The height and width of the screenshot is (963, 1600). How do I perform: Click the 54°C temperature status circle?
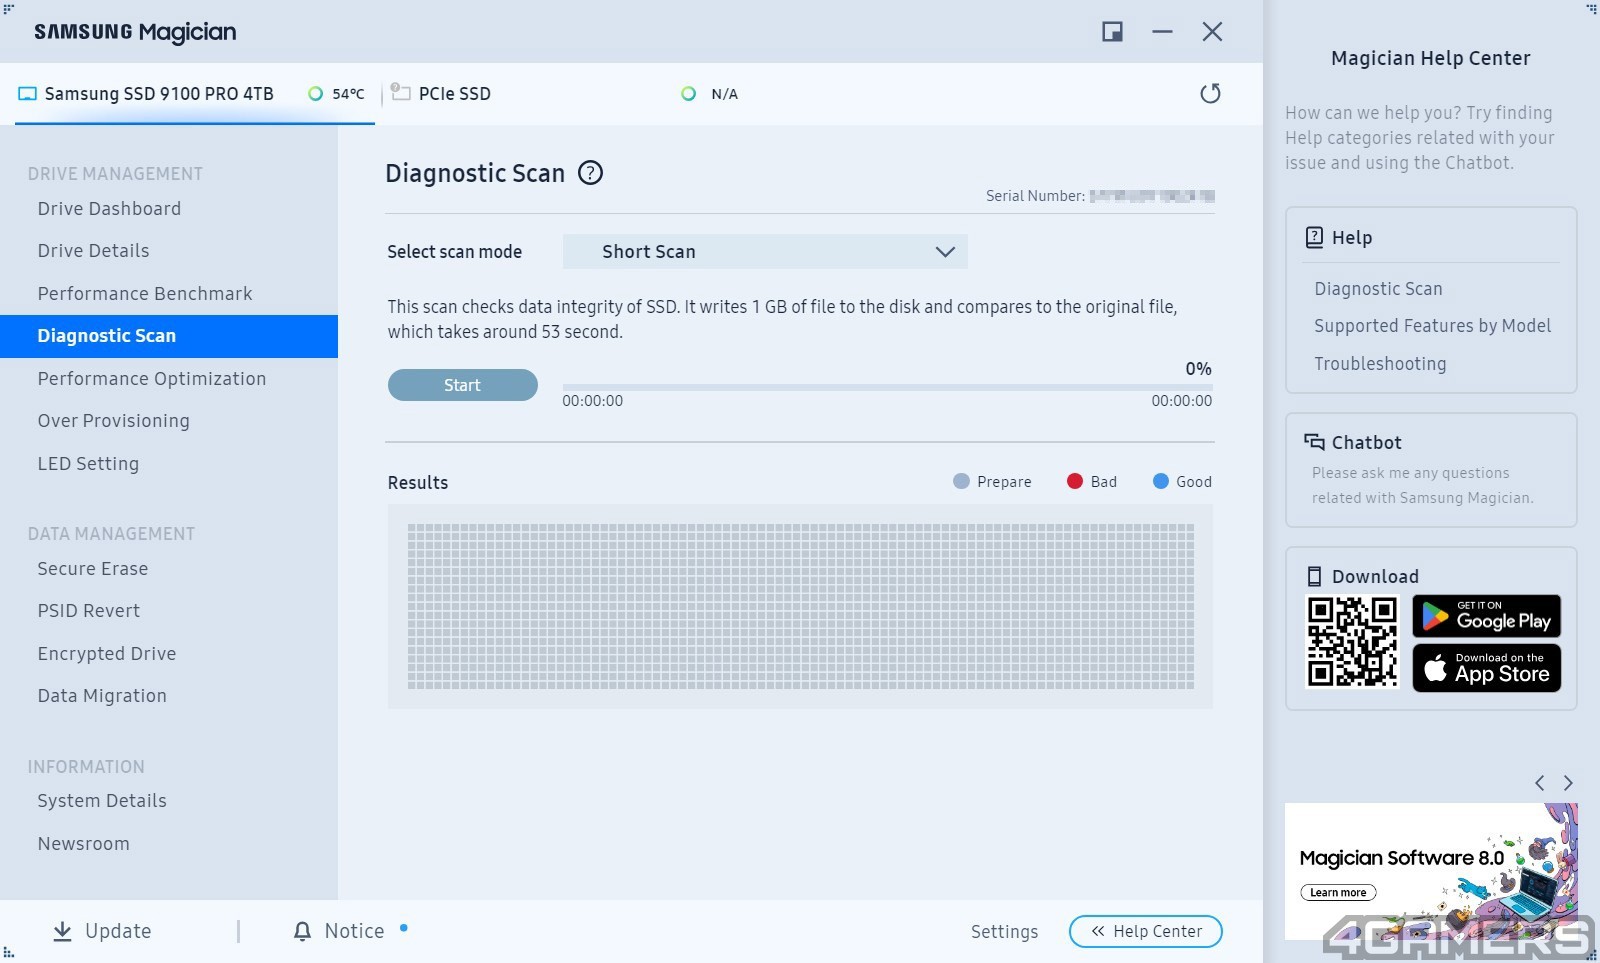click(x=315, y=94)
